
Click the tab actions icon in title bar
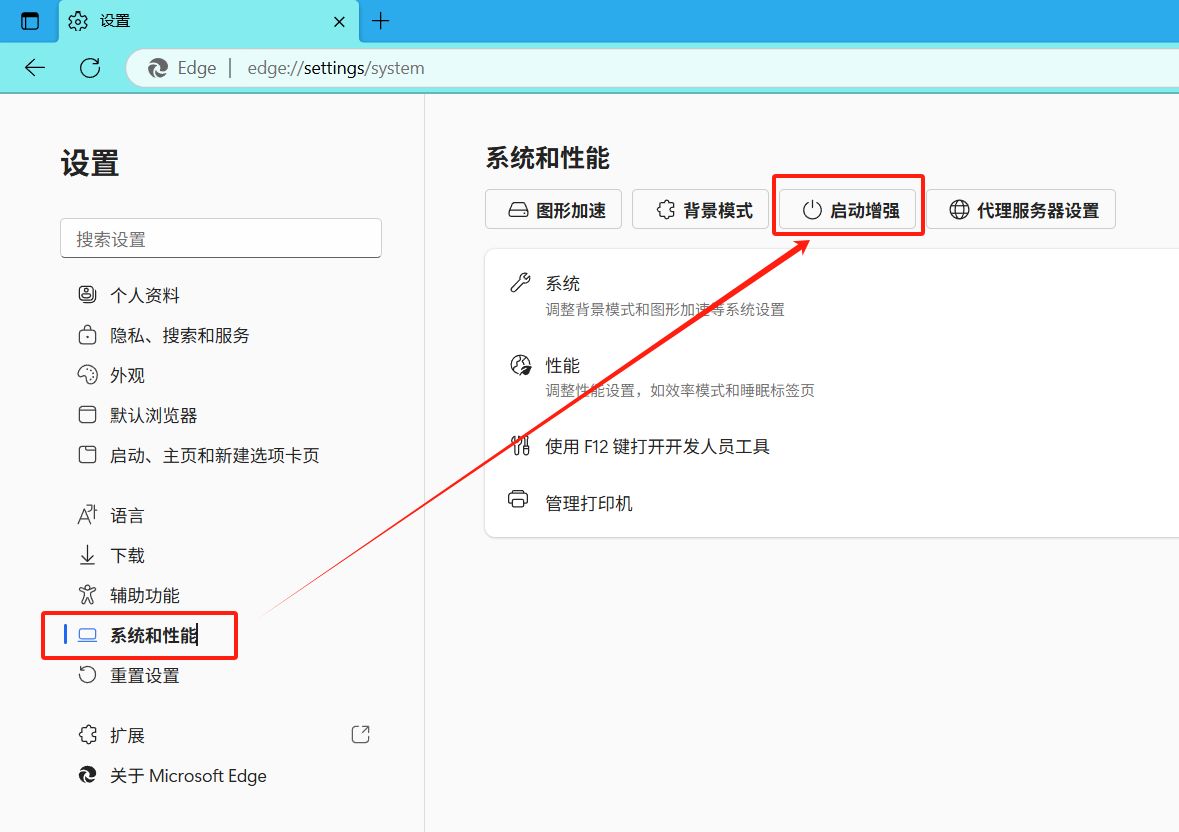(30, 21)
